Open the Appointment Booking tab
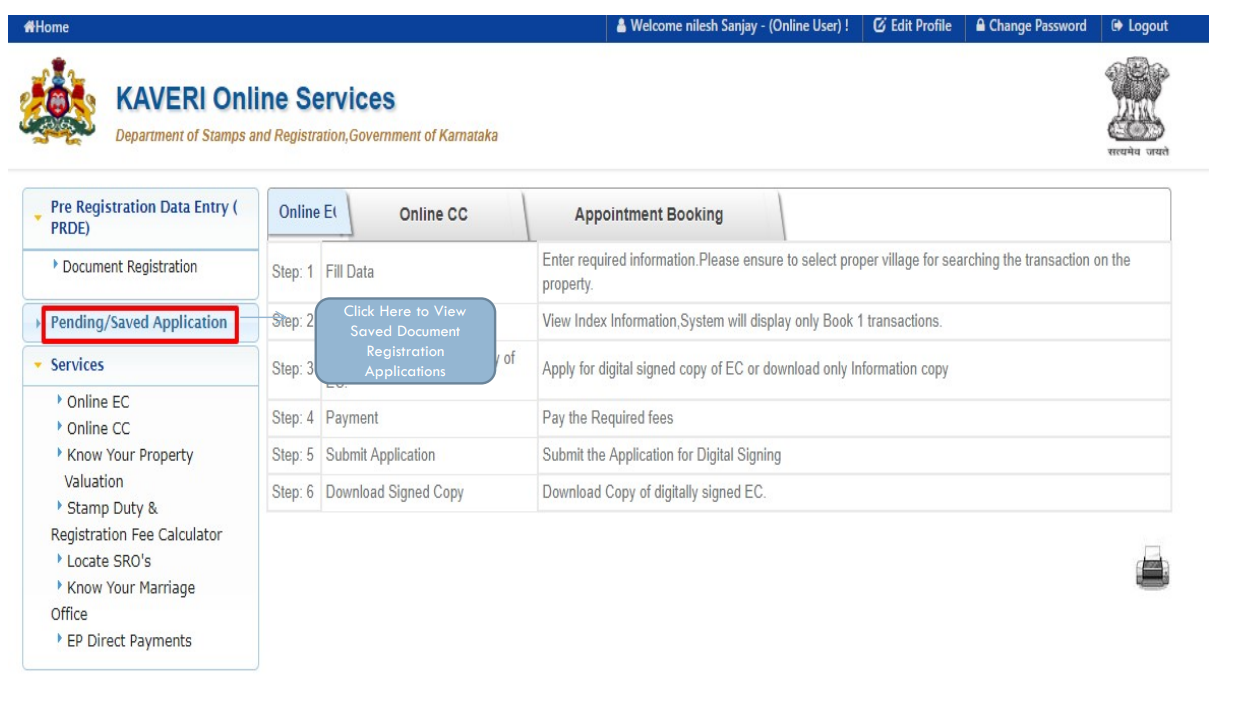The image size is (1242, 719). (x=647, y=214)
